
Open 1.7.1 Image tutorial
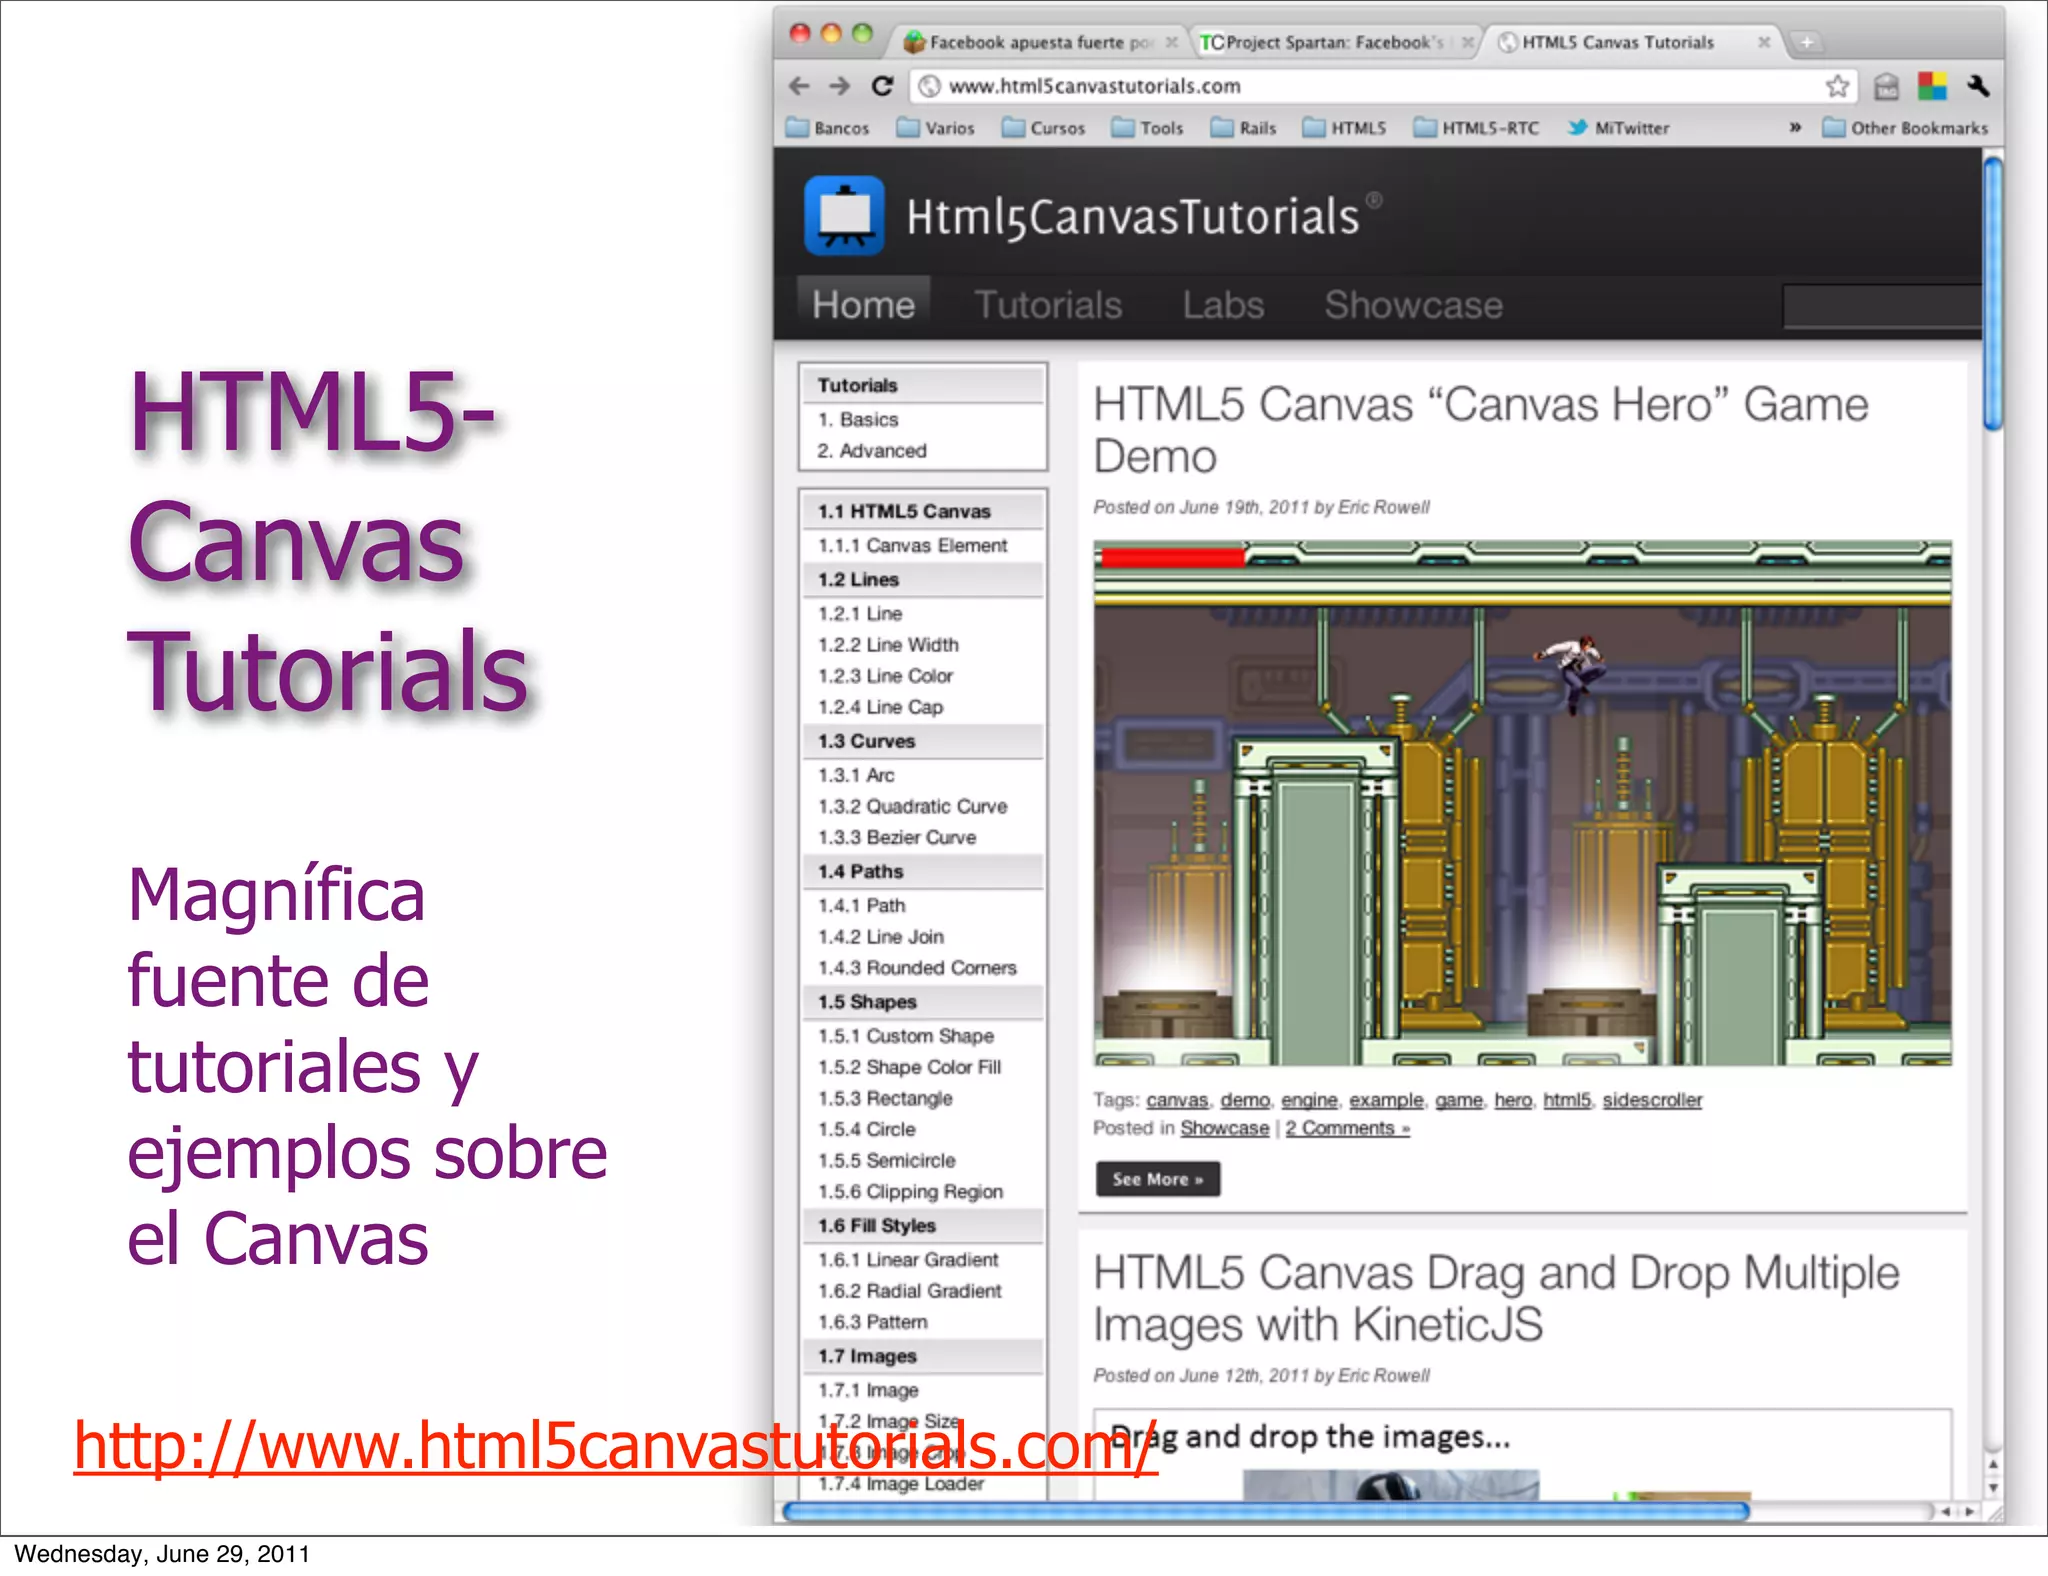pyautogui.click(x=868, y=1390)
